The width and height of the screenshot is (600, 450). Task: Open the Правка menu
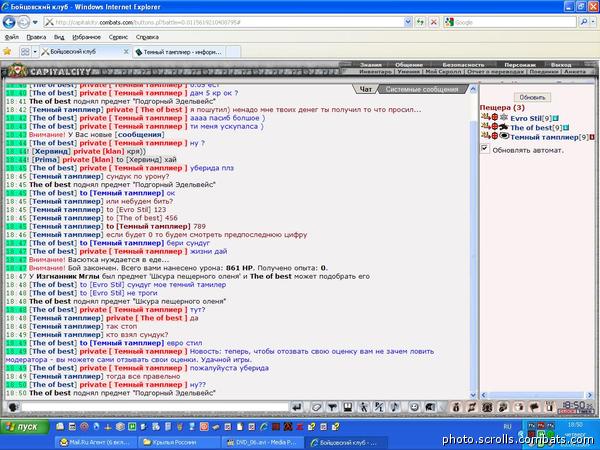(x=36, y=37)
